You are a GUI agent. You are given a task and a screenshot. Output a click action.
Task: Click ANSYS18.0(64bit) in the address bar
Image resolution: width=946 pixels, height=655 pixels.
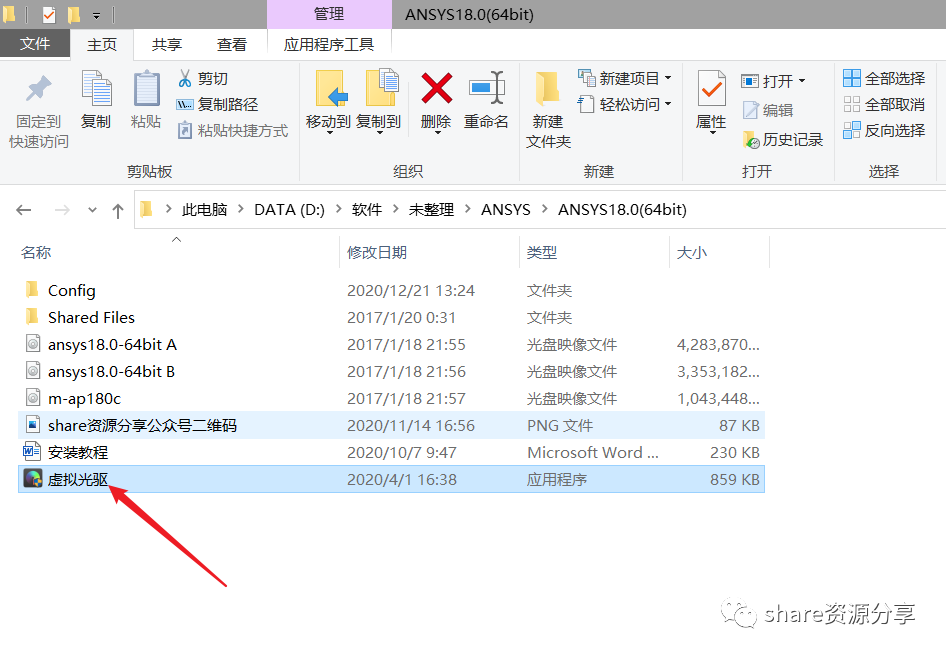(x=622, y=209)
